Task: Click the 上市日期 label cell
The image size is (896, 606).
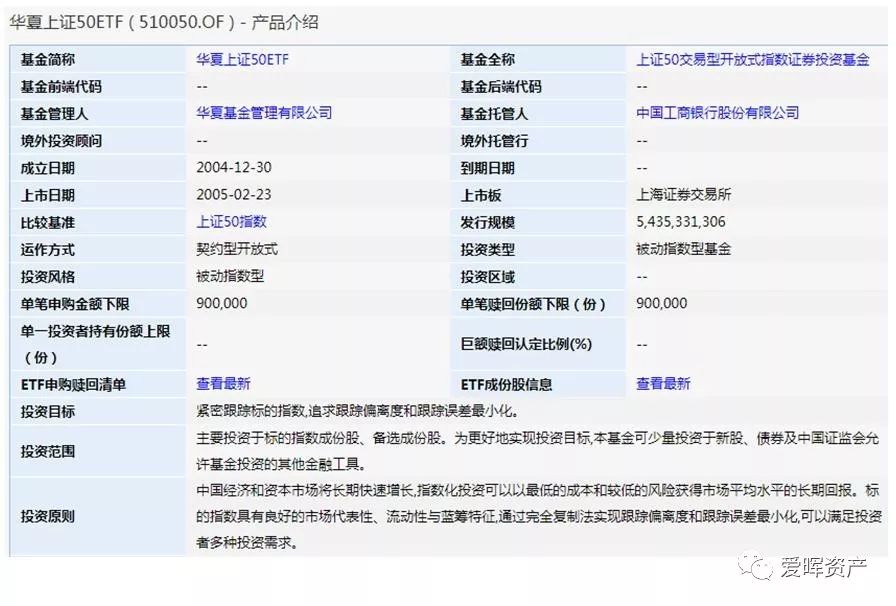Action: pos(98,195)
